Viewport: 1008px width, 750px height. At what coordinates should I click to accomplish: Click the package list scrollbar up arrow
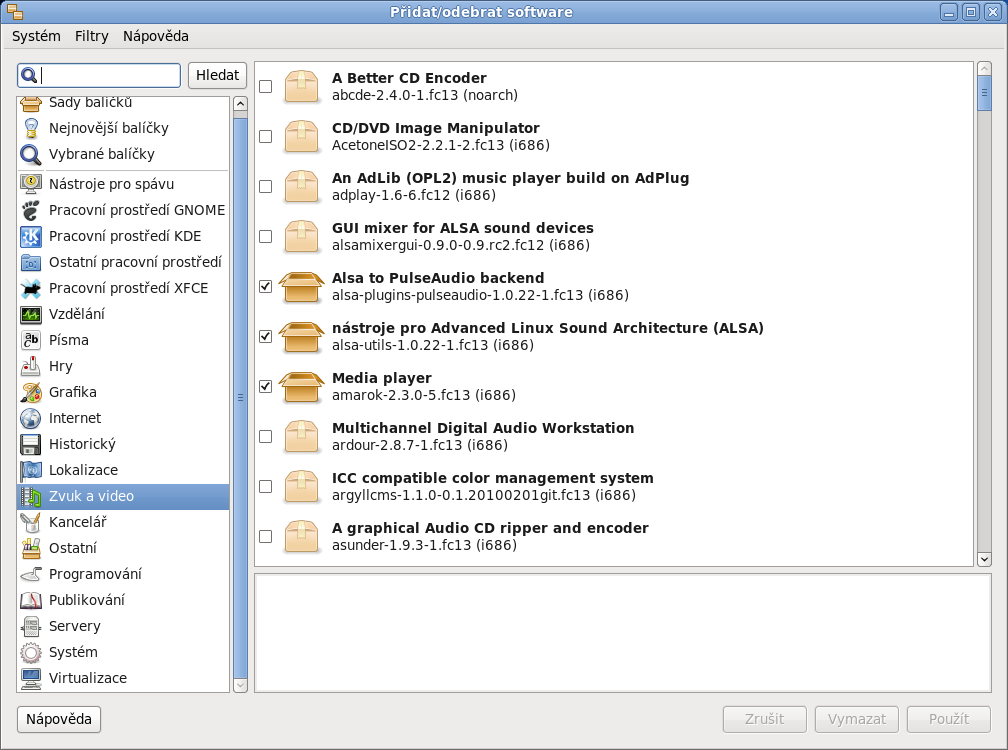[984, 68]
